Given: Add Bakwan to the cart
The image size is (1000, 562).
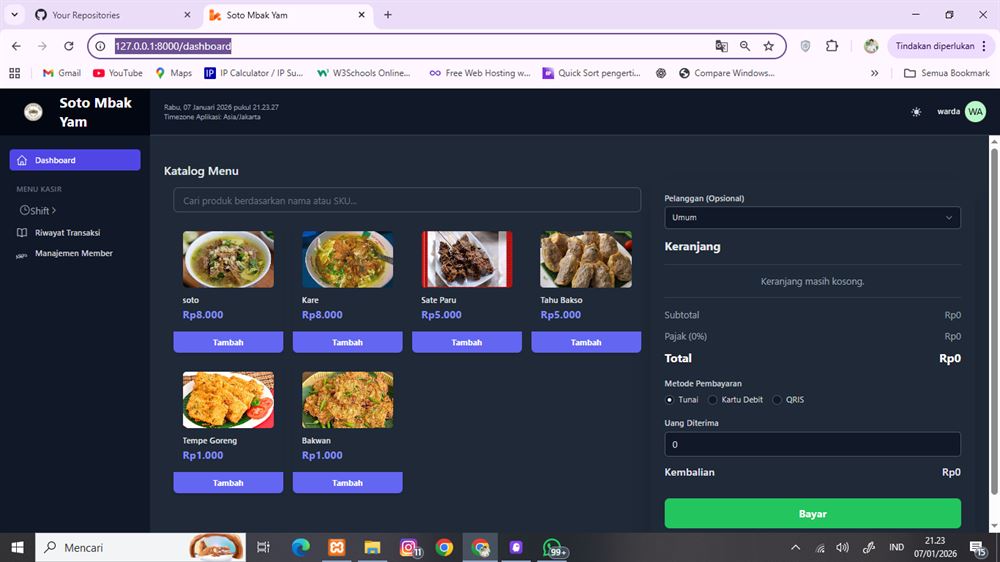Looking at the screenshot, I should [348, 483].
